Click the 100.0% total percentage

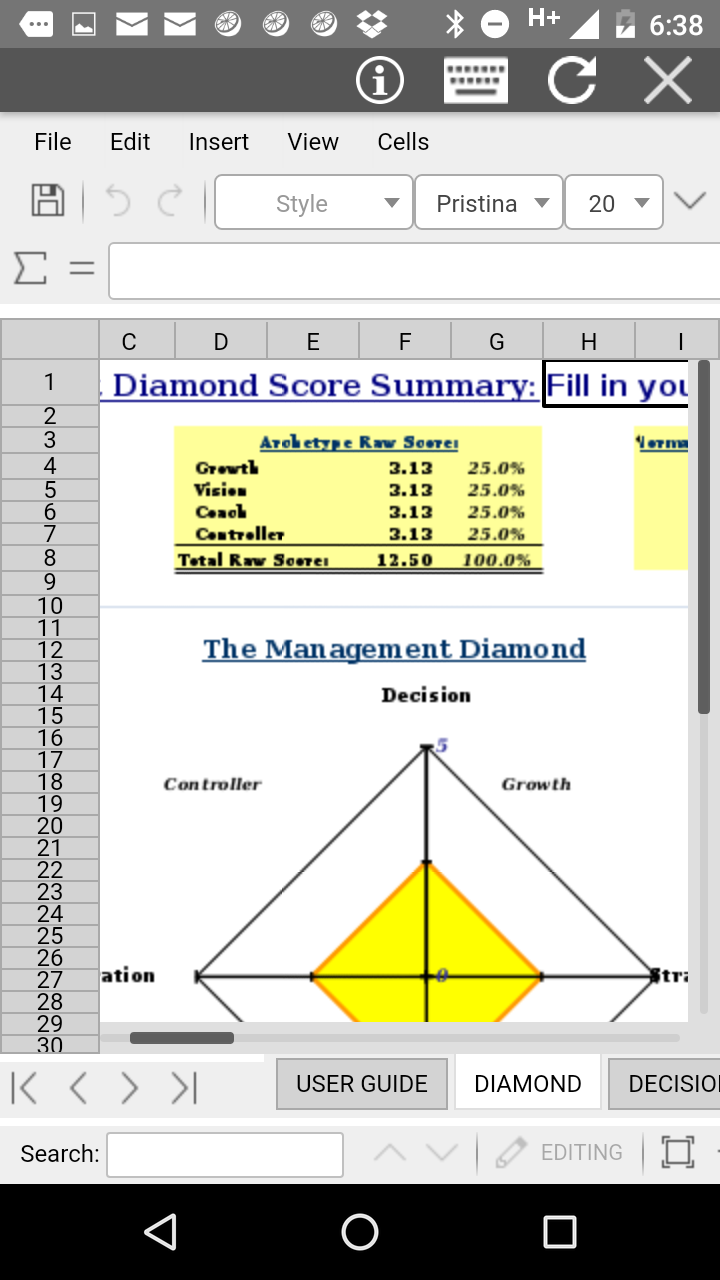coord(496,560)
